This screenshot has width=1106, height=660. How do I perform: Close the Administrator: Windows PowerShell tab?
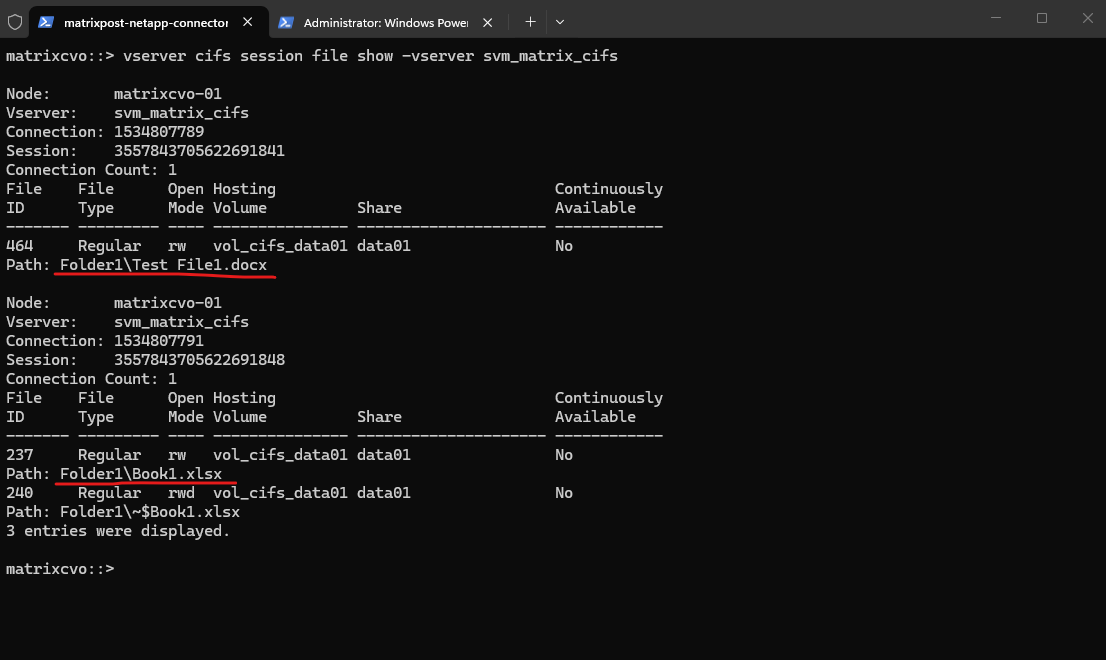[488, 22]
